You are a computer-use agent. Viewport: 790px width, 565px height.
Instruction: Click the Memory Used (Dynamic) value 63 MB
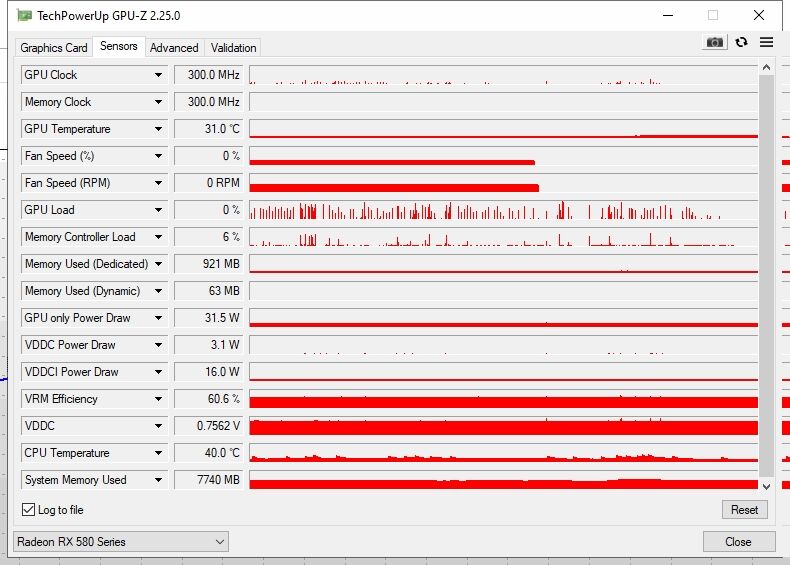[209, 291]
